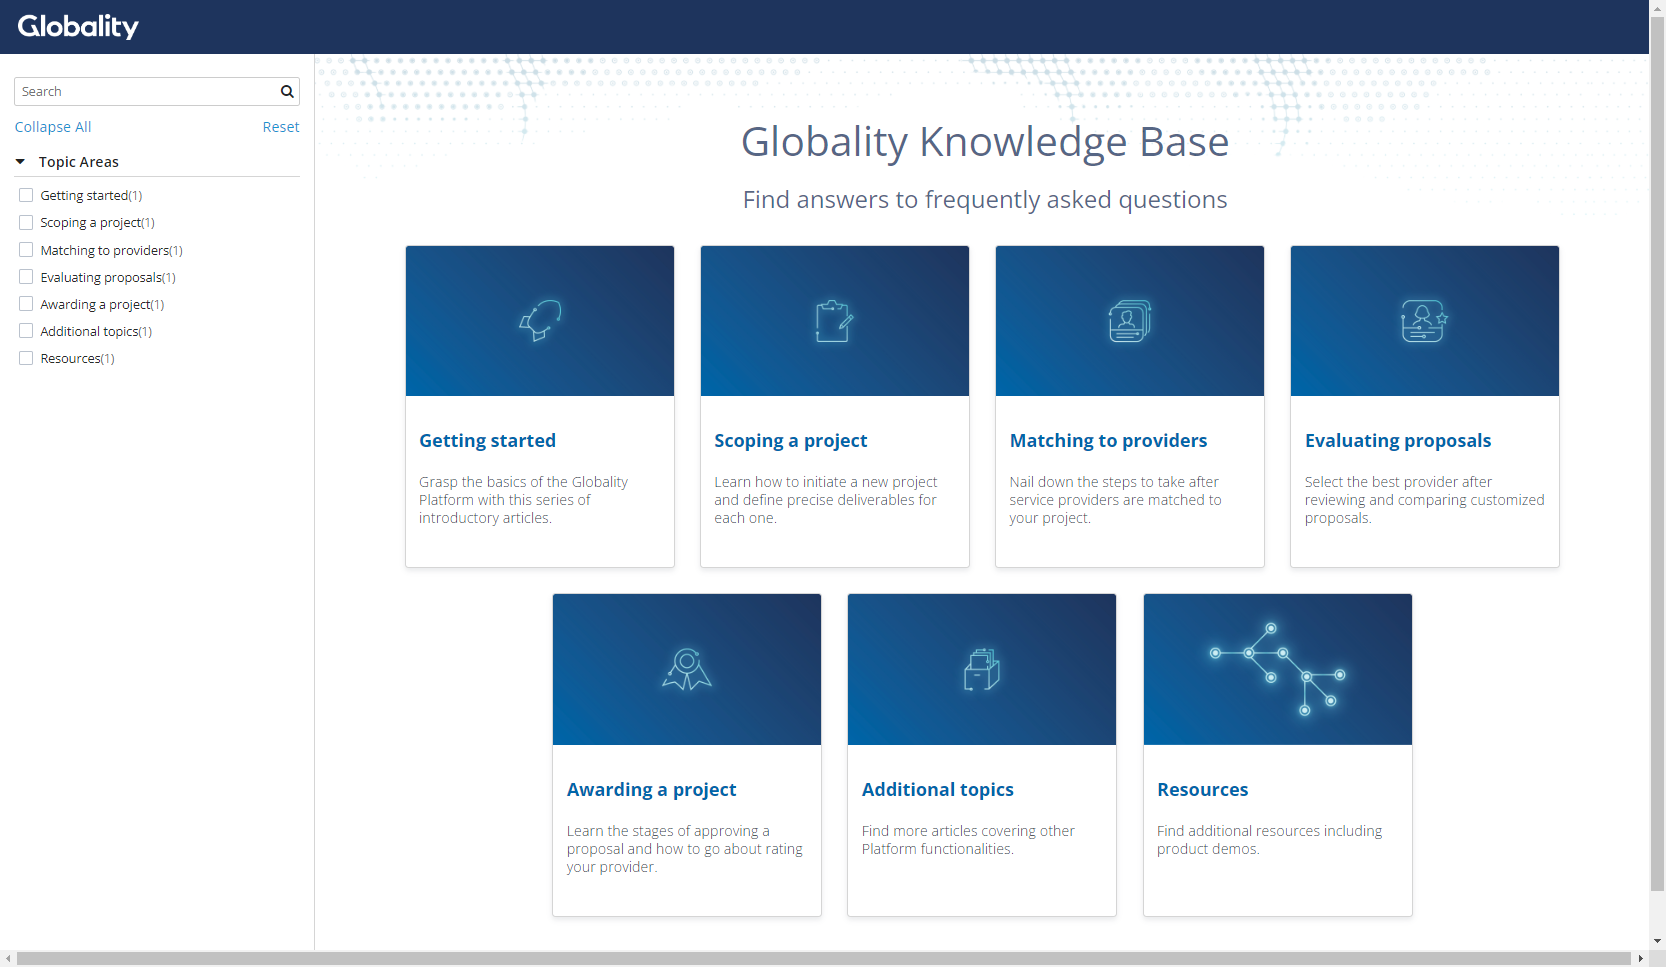Click the Reset link to clear filters
This screenshot has width=1666, height=967.
point(280,126)
